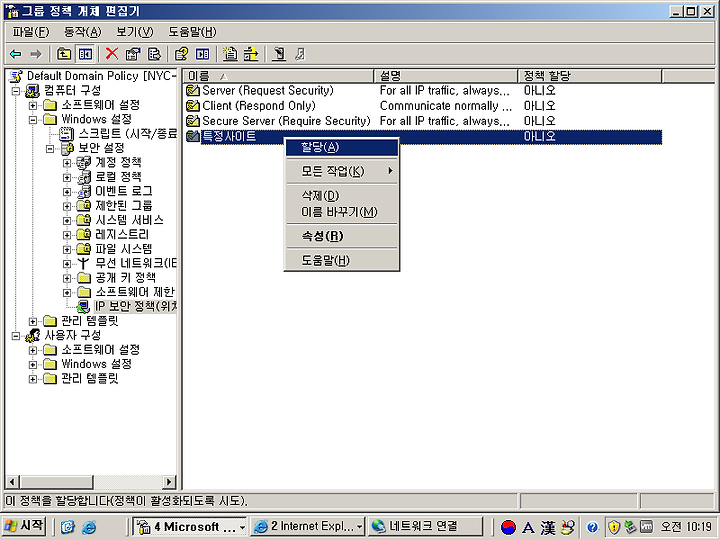Choose 속성(R) in the context menu
The width and height of the screenshot is (720, 540).
[x=342, y=236]
